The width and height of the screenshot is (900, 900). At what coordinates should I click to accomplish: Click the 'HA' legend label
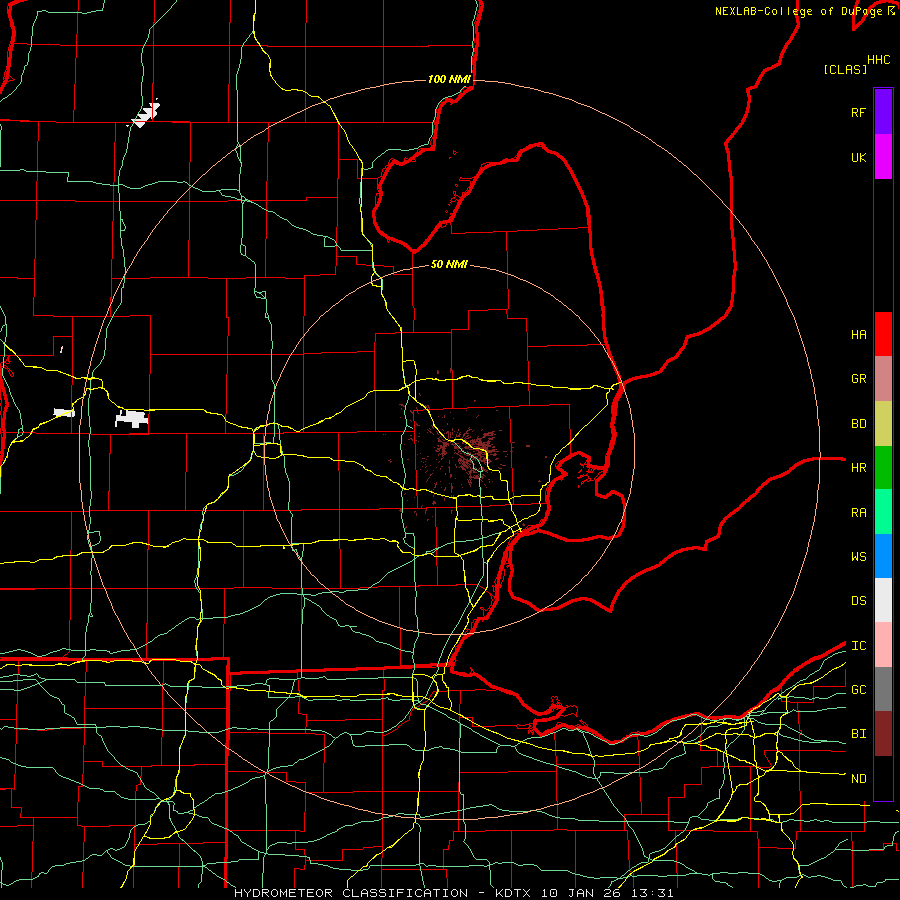pyautogui.click(x=858, y=335)
